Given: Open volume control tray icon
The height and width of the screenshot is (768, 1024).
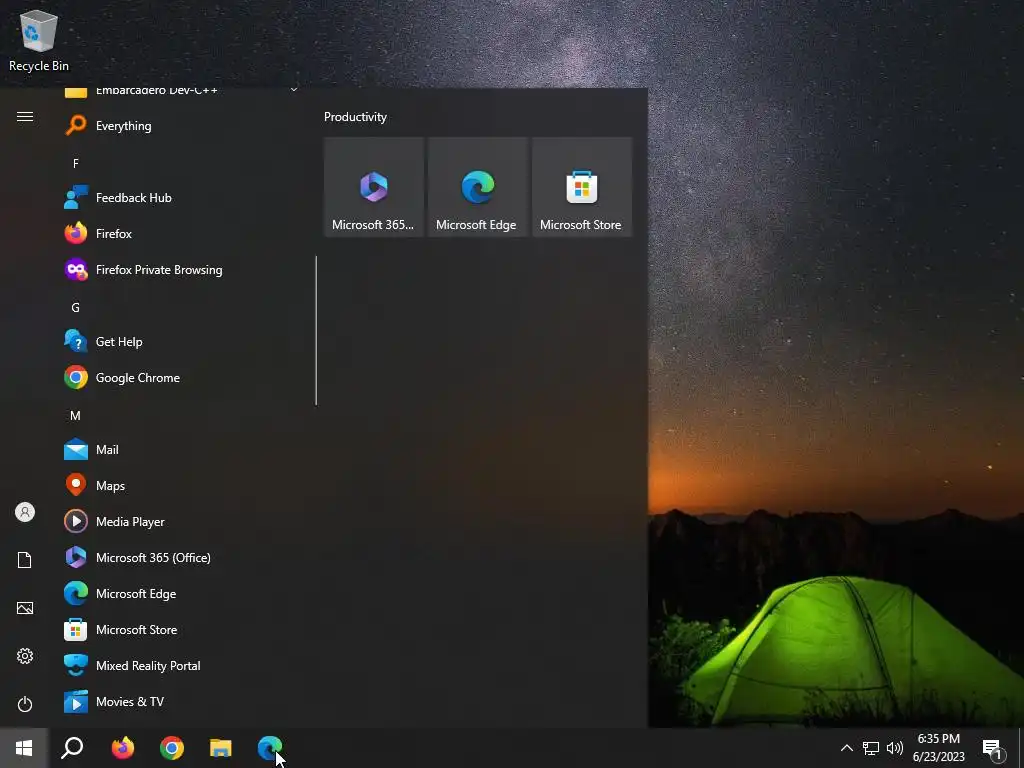Looking at the screenshot, I should point(895,748).
